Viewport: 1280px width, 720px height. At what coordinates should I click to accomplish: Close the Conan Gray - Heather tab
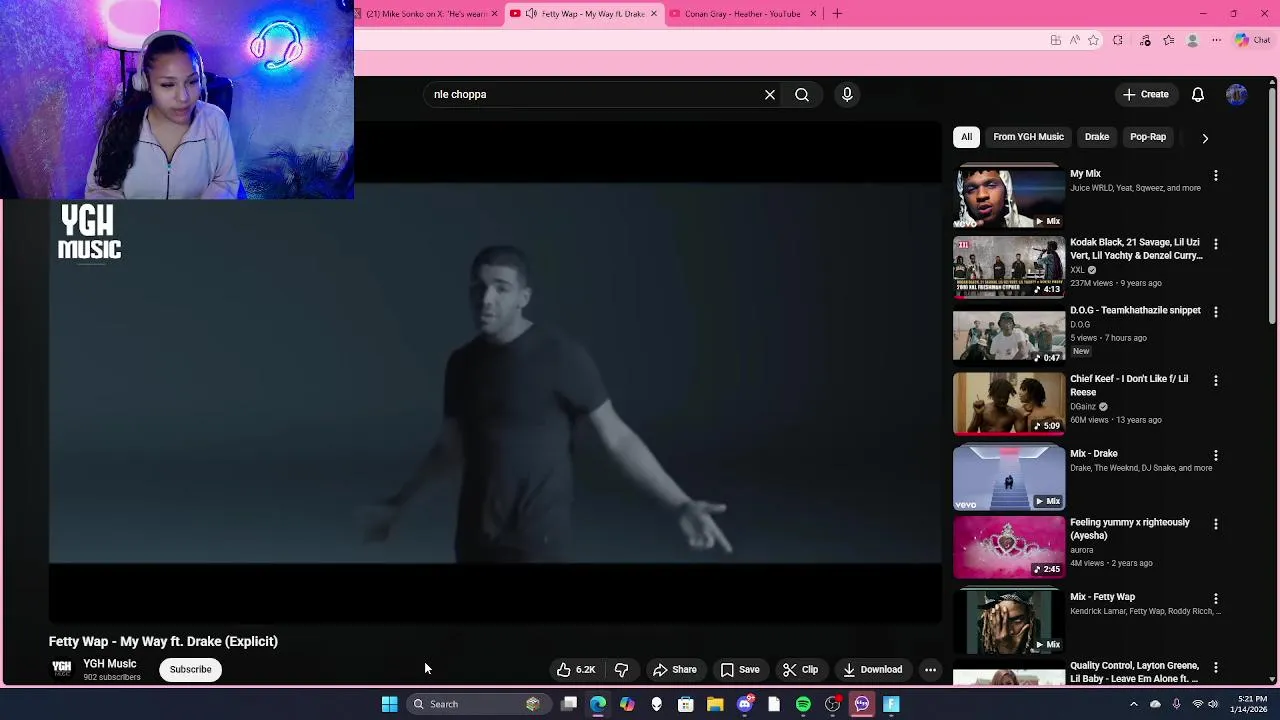[x=813, y=14]
